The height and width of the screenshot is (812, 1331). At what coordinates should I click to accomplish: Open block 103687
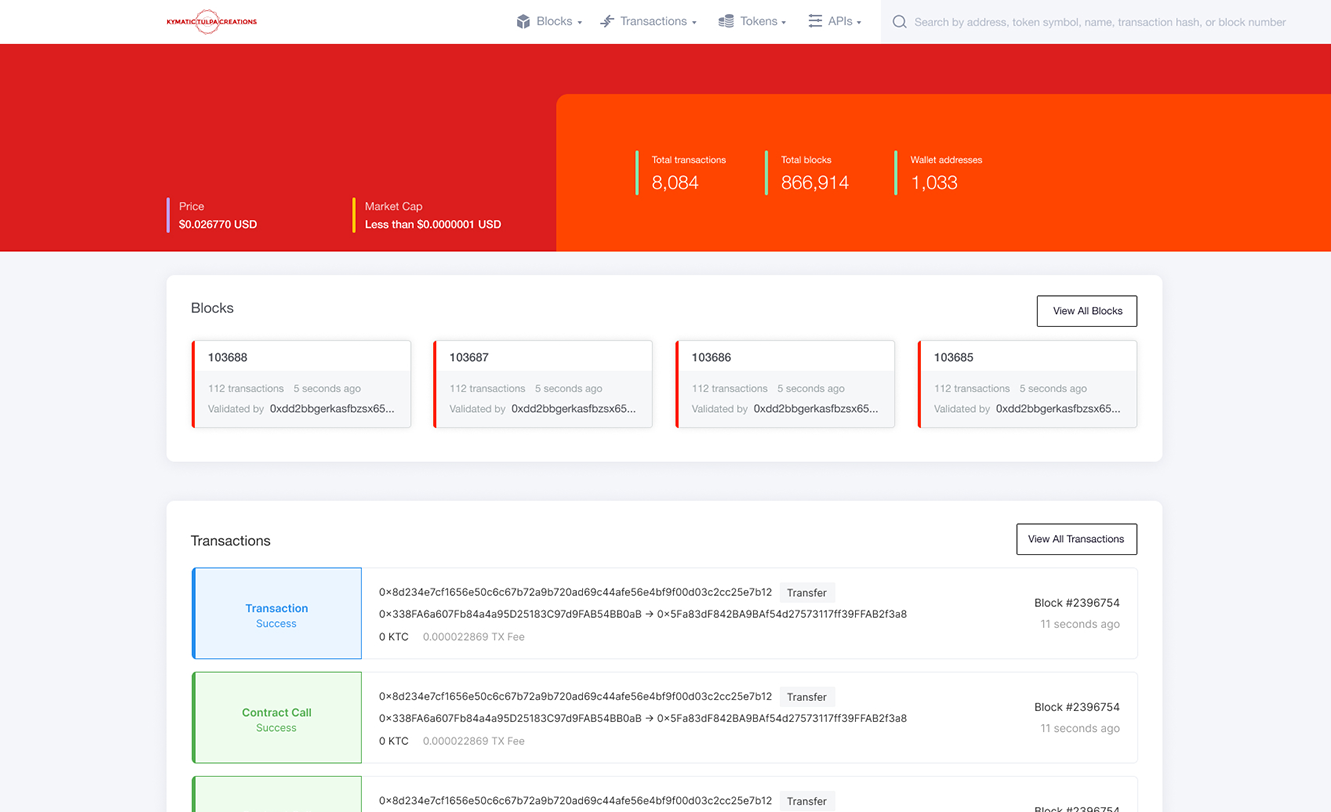pyautogui.click(x=469, y=357)
